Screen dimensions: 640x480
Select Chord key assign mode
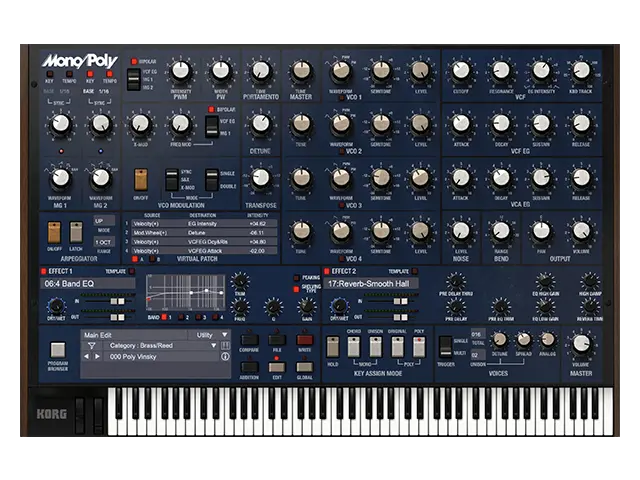click(353, 347)
